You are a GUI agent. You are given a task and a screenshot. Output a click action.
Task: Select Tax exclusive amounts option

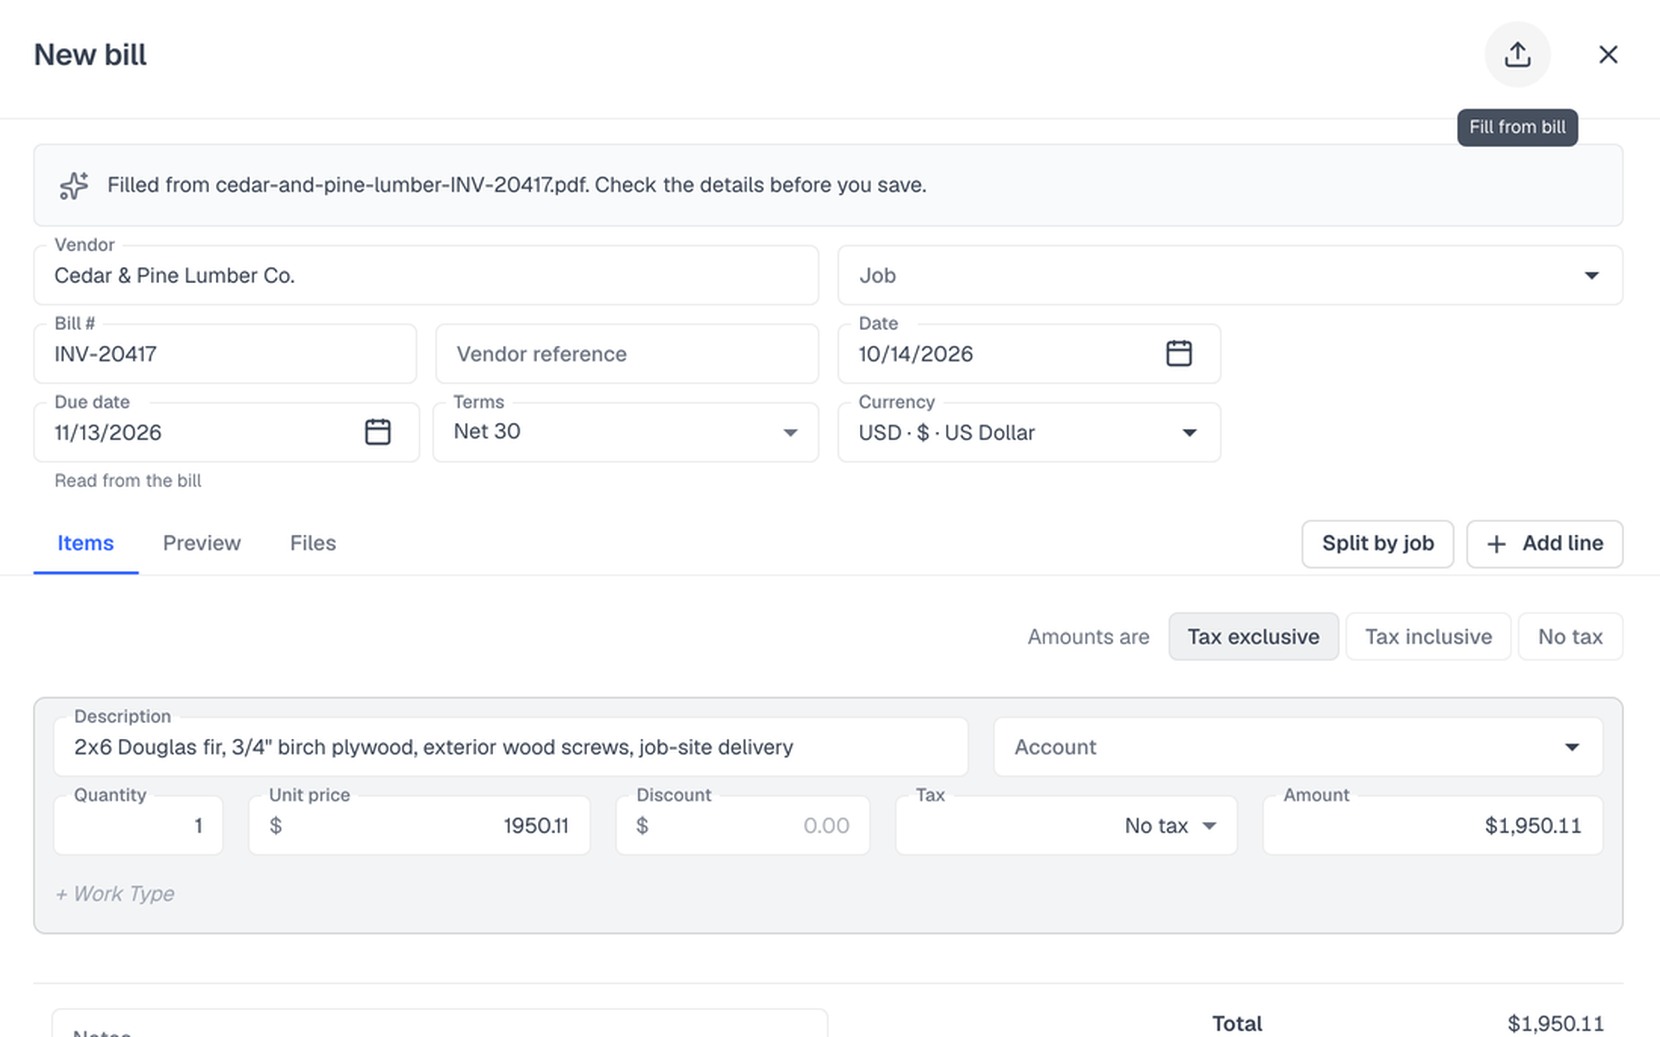1253,636
